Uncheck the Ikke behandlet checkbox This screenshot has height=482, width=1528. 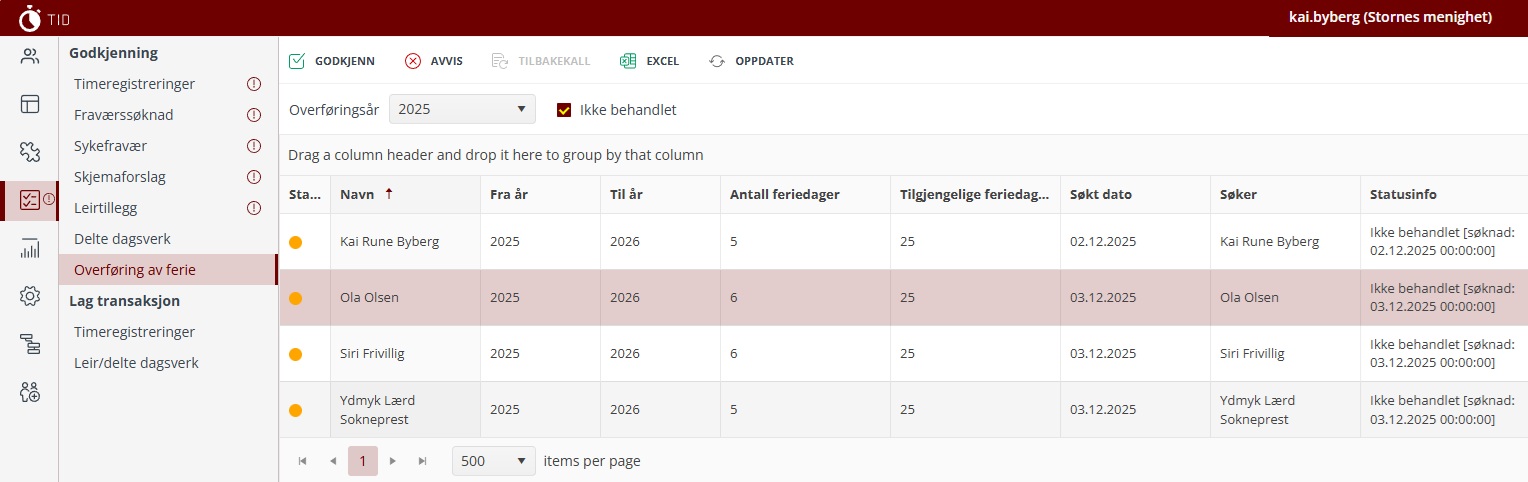coord(564,110)
